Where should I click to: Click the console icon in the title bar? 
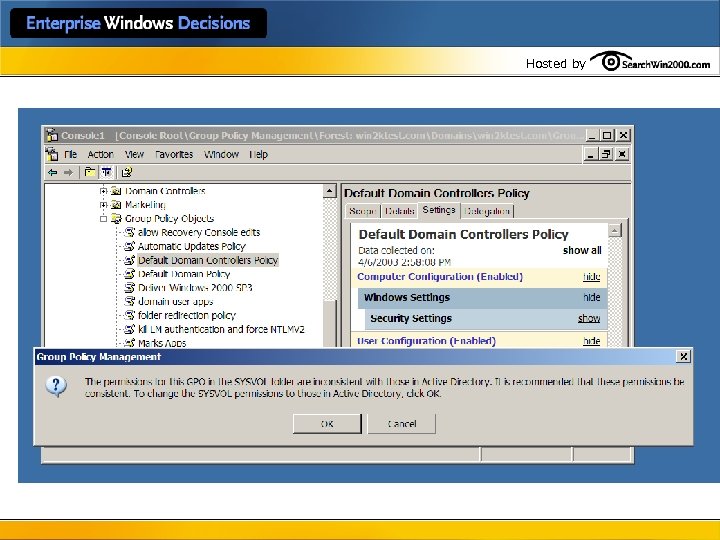(x=52, y=135)
